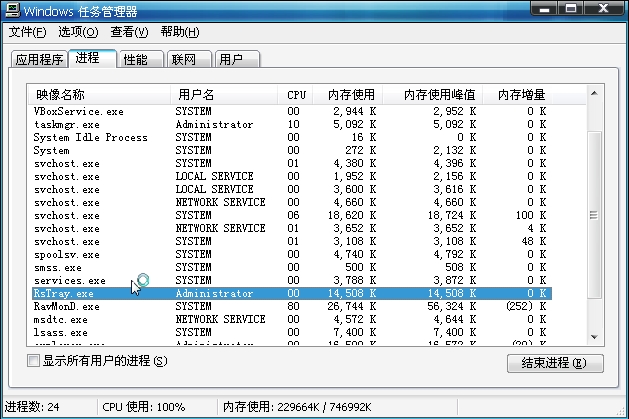Click the 进程数: 24 status entry
This screenshot has width=629, height=419.
(32, 407)
